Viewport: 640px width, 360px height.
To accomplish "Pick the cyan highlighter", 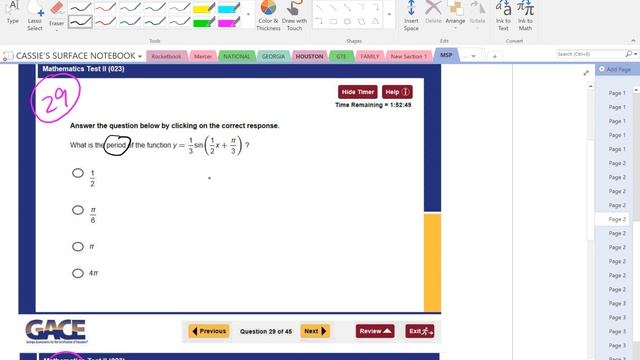I will coord(229,7).
